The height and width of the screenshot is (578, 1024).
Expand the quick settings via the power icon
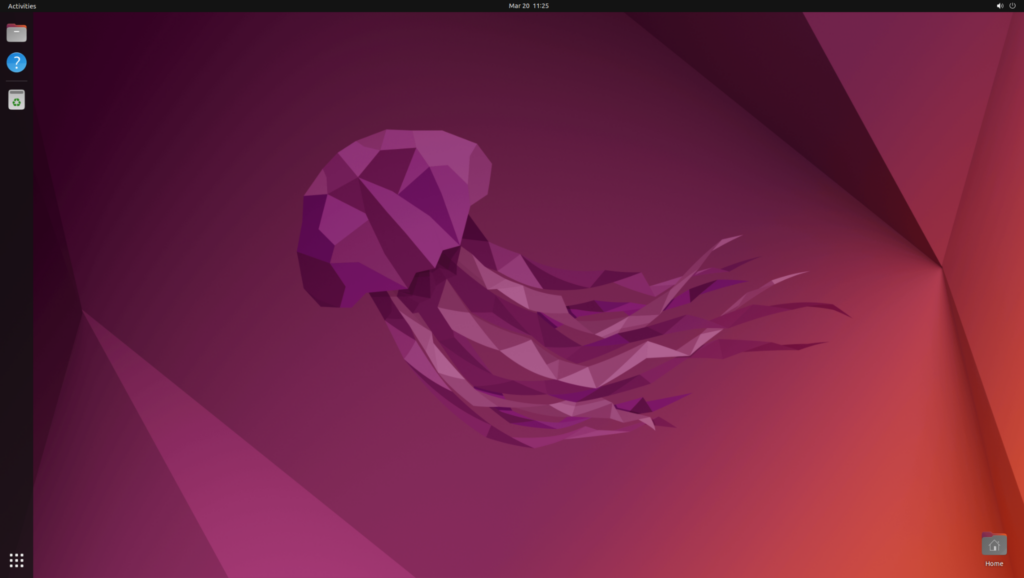click(x=1013, y=5)
